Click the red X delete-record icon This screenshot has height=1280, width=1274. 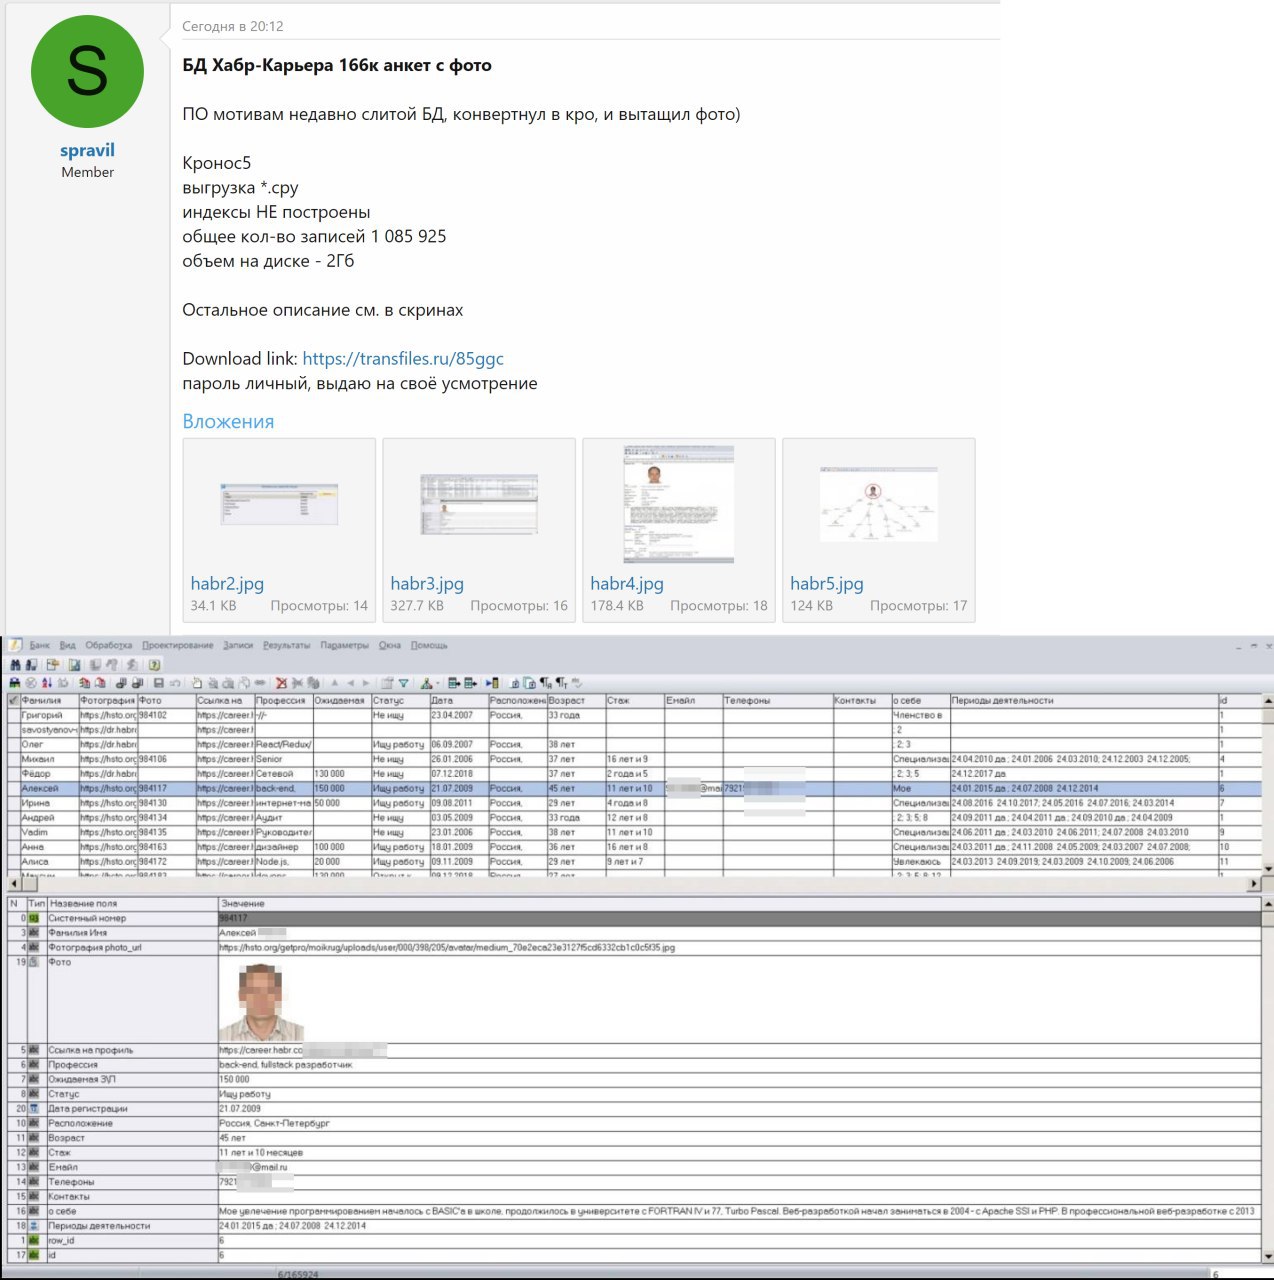pyautogui.click(x=281, y=683)
